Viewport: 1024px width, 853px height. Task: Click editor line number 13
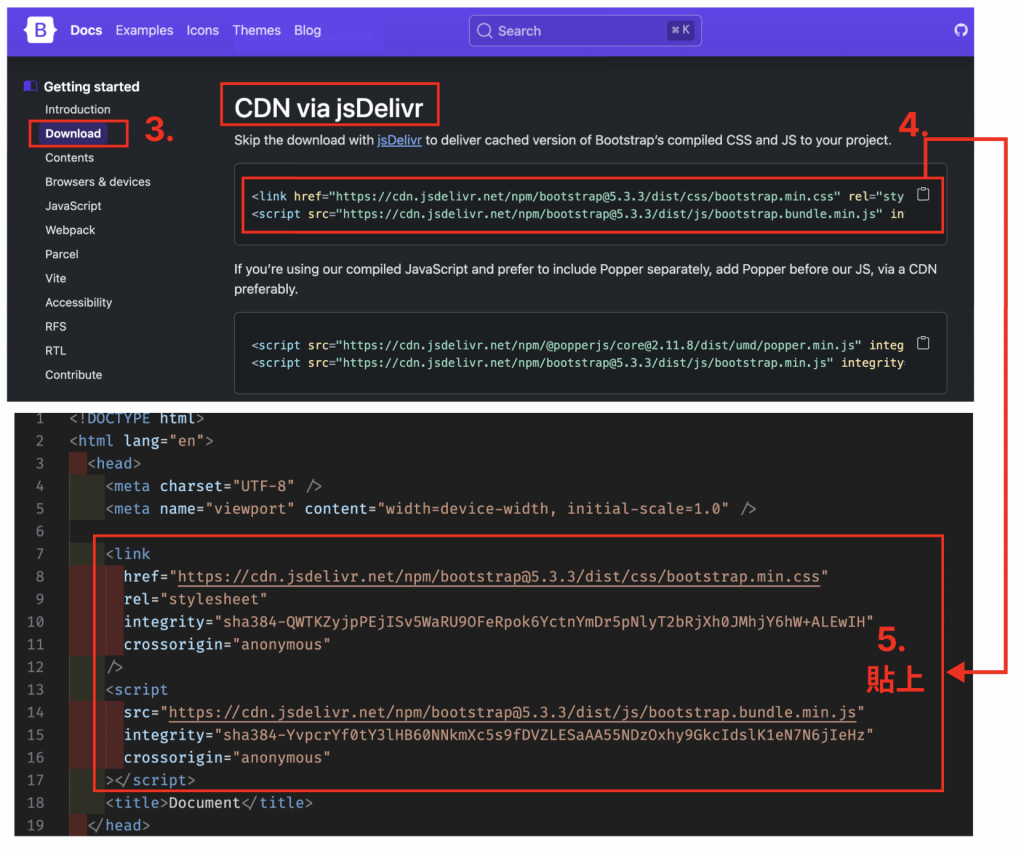[35, 690]
